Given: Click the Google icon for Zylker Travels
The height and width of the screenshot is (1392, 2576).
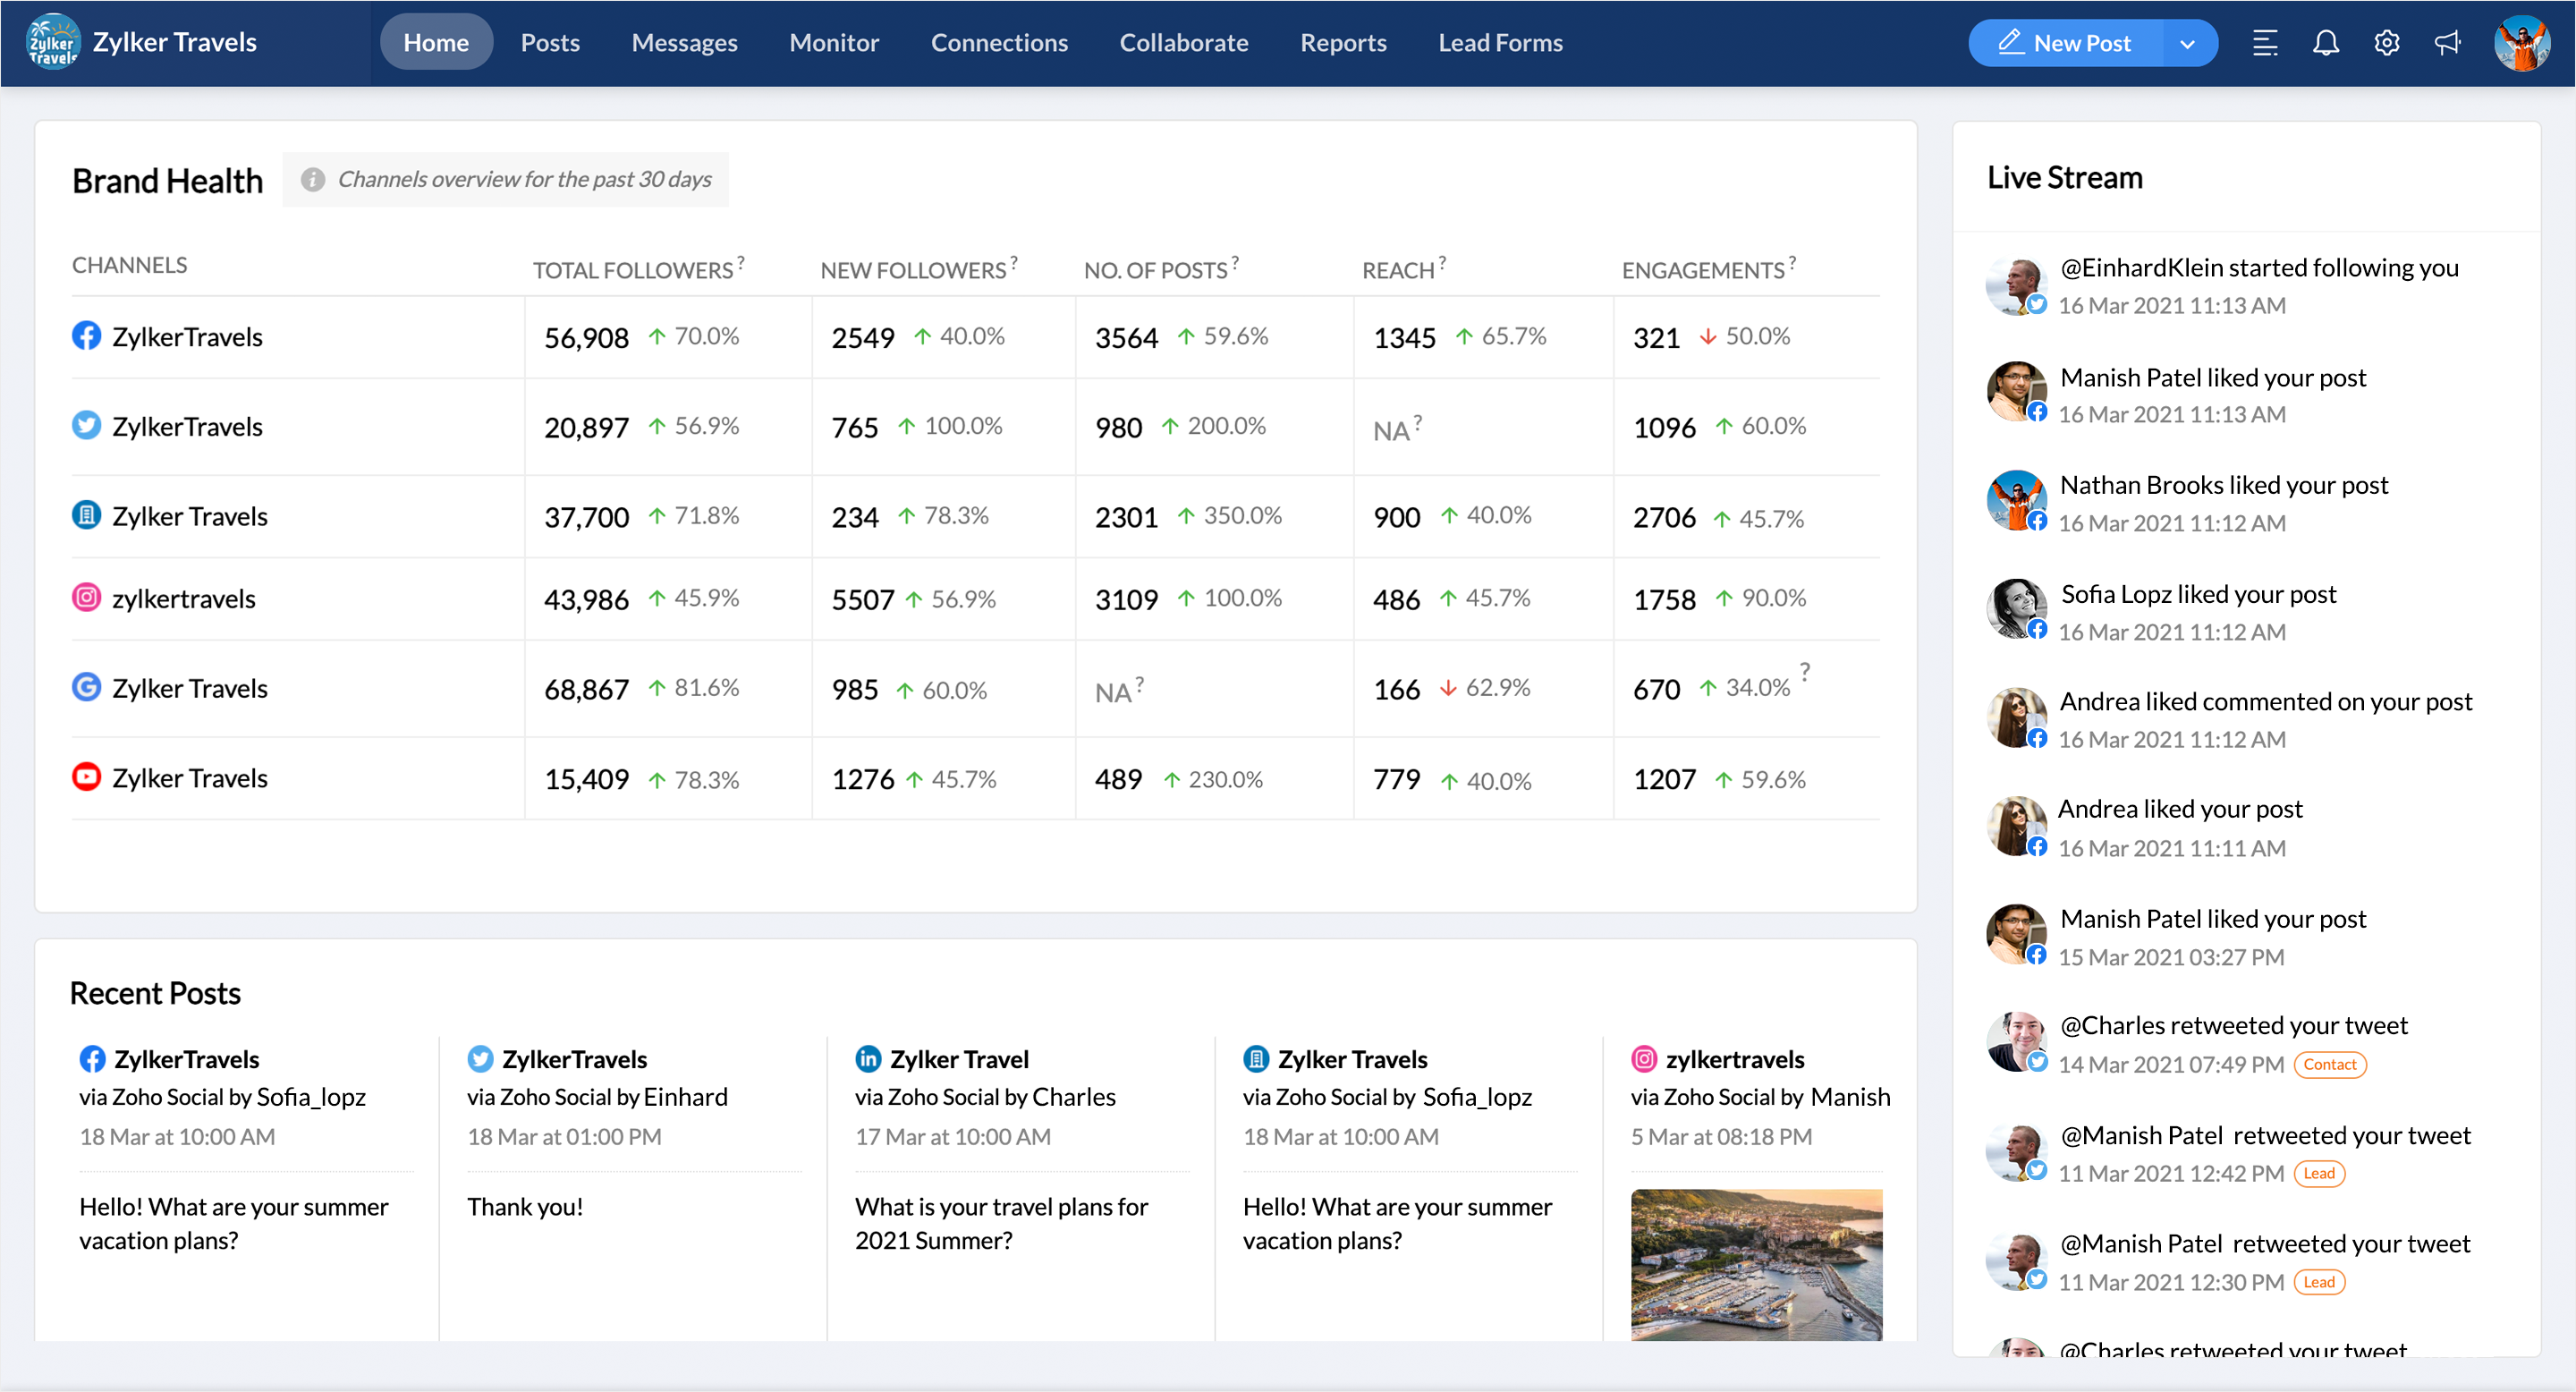Looking at the screenshot, I should pyautogui.click(x=87, y=687).
